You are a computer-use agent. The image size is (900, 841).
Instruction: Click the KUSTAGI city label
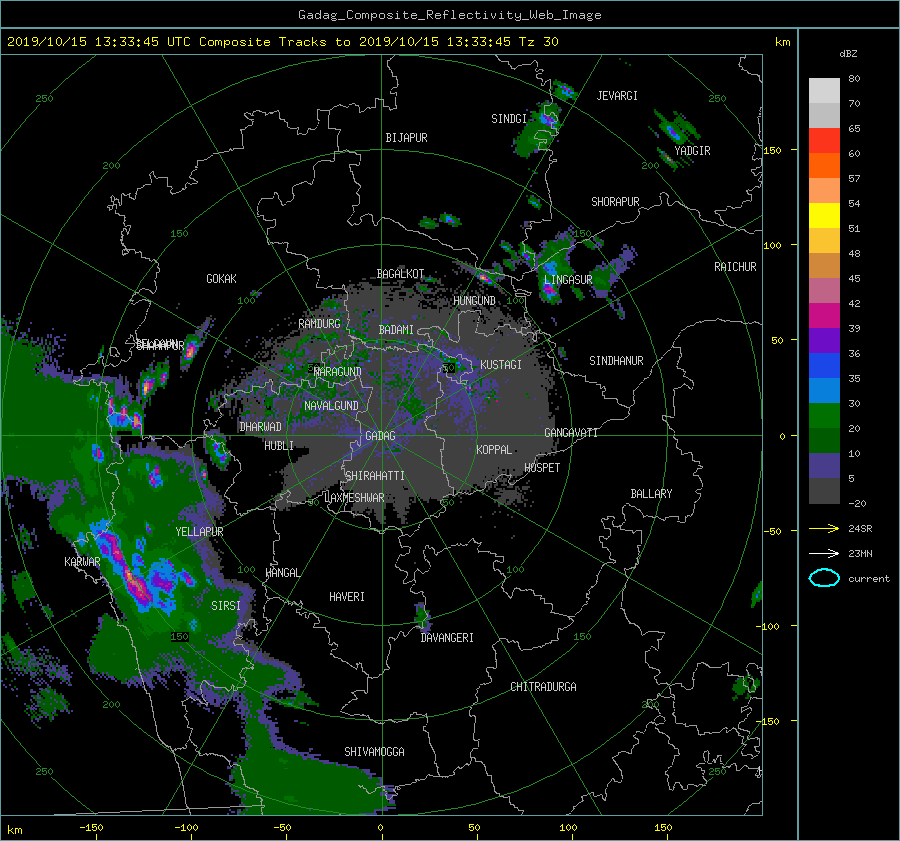(501, 365)
